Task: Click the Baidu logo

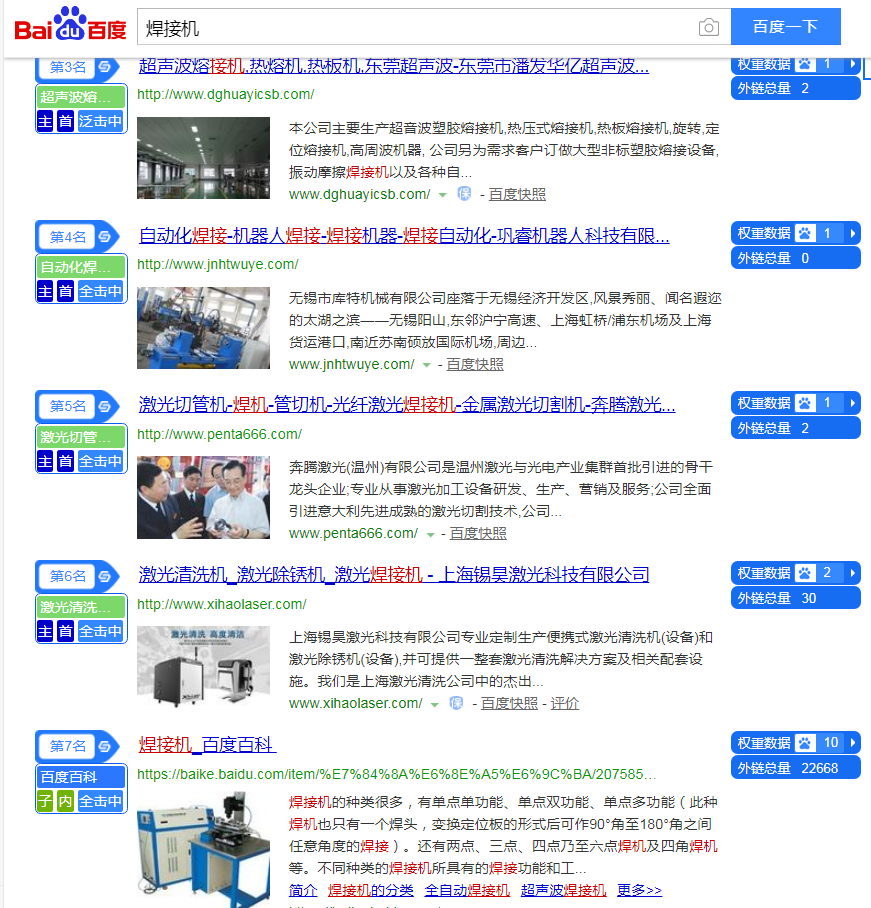Action: pos(70,25)
